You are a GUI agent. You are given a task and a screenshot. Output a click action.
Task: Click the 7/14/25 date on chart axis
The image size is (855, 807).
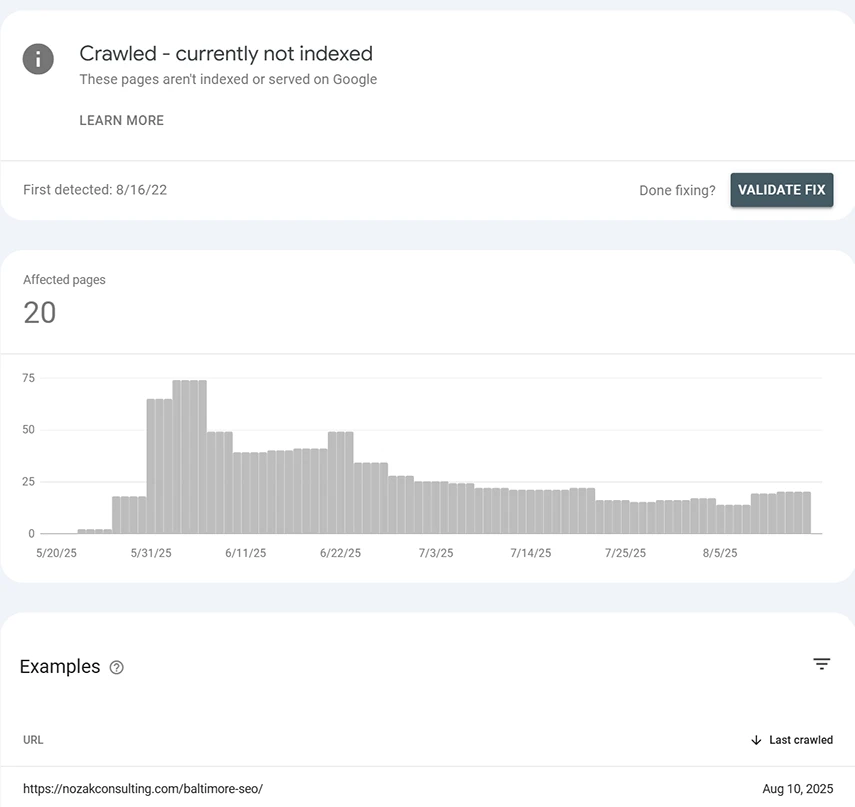pyautogui.click(x=530, y=553)
